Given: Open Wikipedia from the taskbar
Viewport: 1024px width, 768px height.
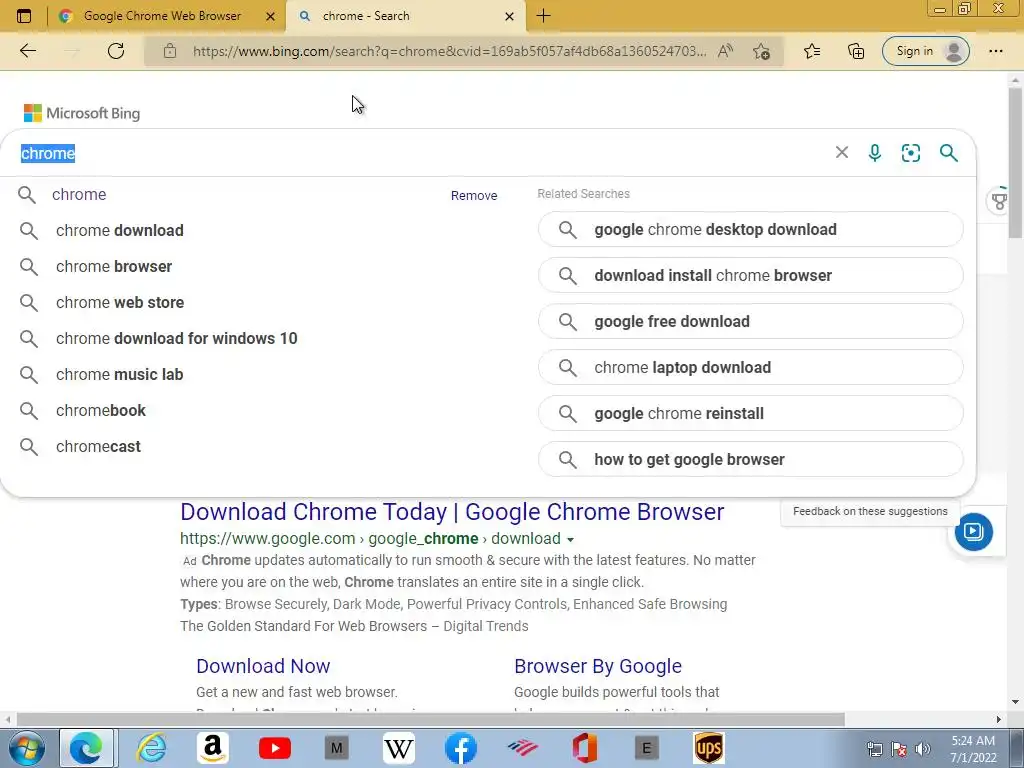Looking at the screenshot, I should point(398,748).
